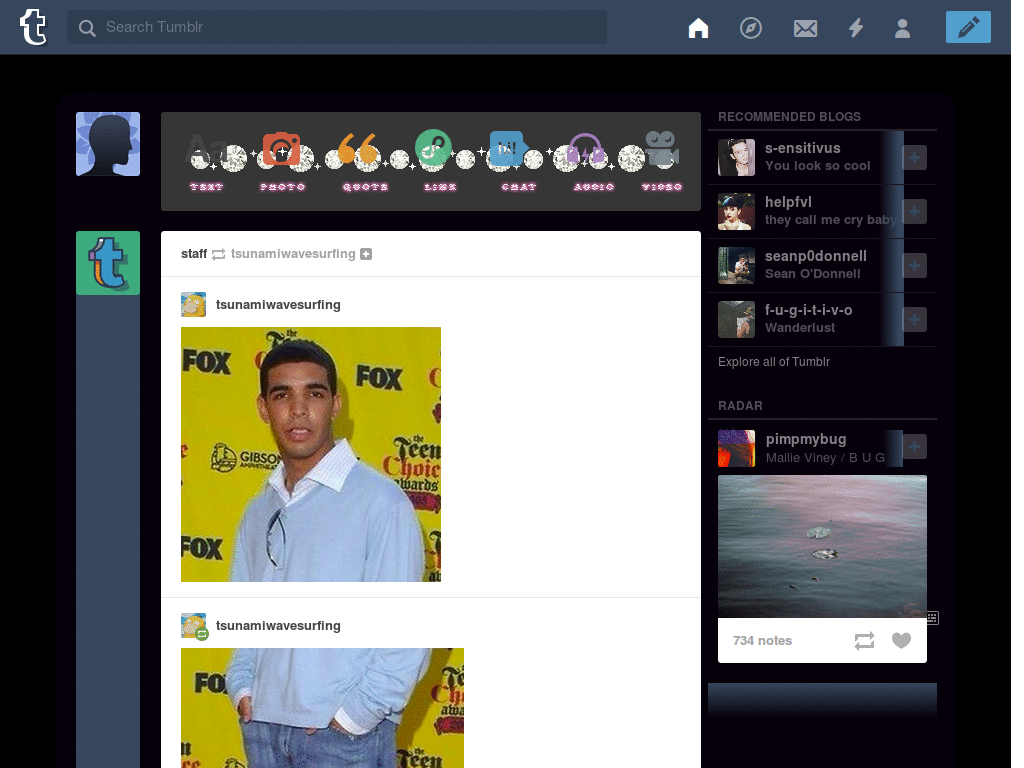1024x768 pixels.
Task: Follow pimpmybug from the Radar section
Action: pos(914,447)
